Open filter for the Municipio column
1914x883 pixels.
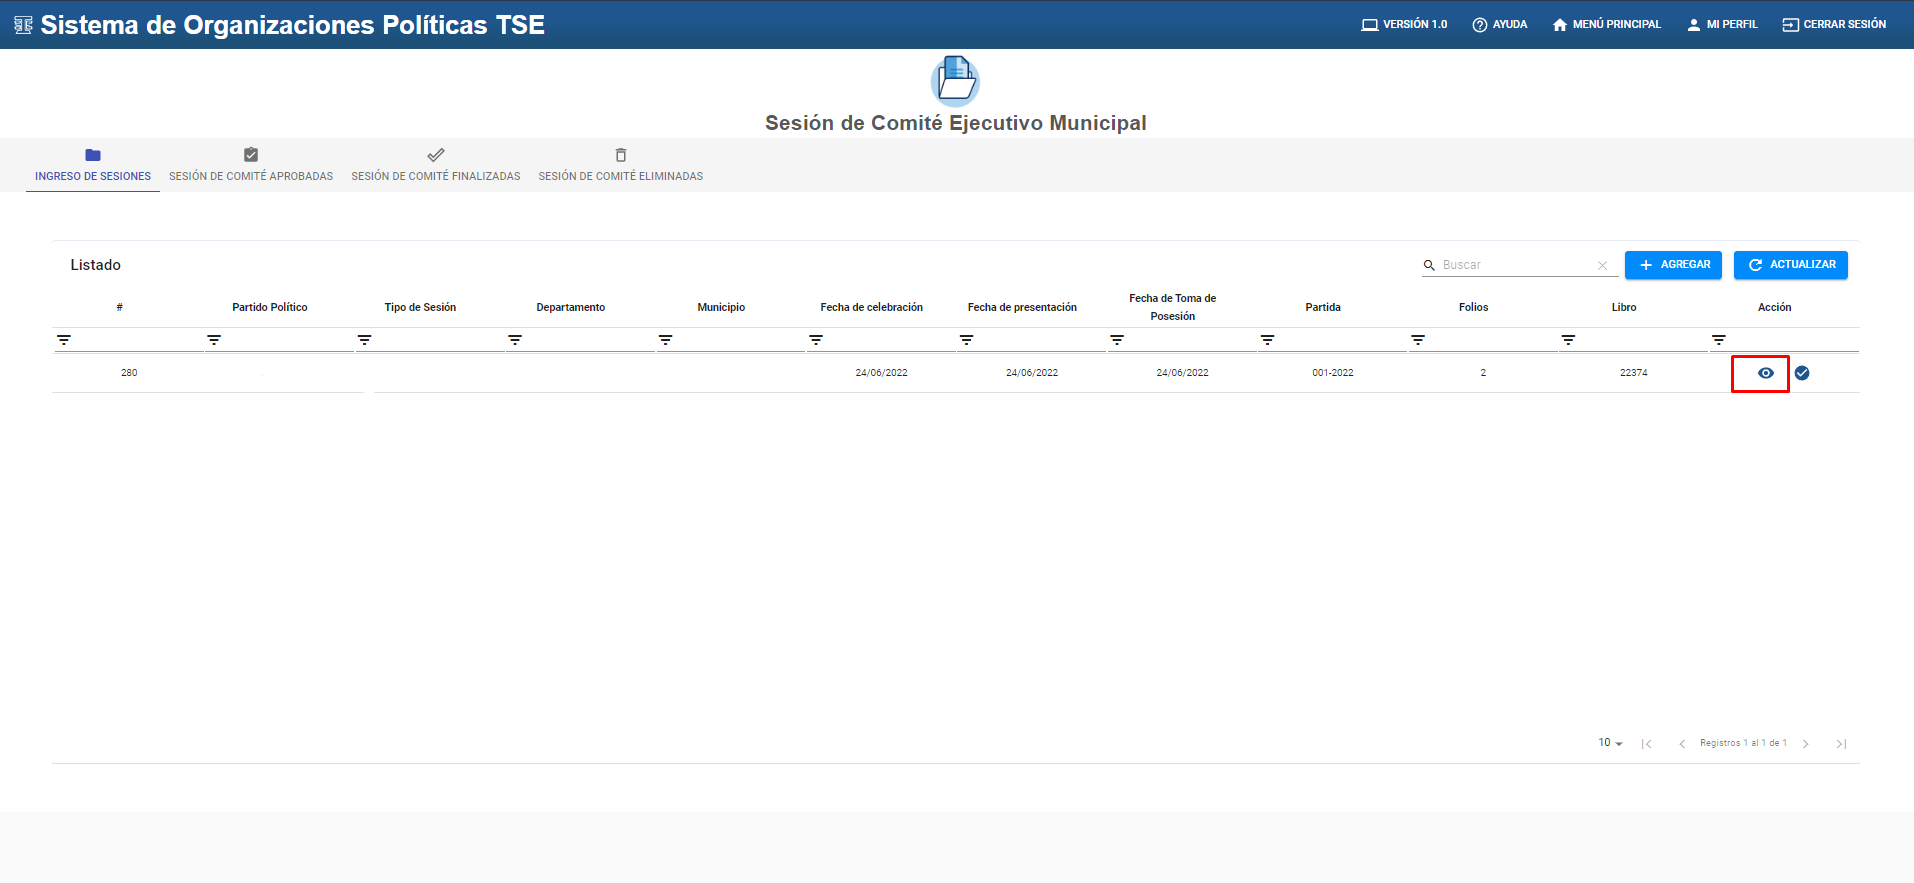666,340
